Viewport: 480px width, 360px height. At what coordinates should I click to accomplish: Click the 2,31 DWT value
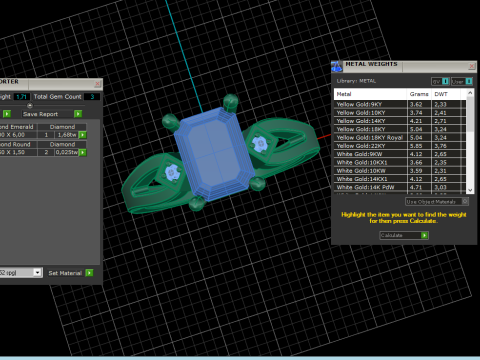[440, 171]
